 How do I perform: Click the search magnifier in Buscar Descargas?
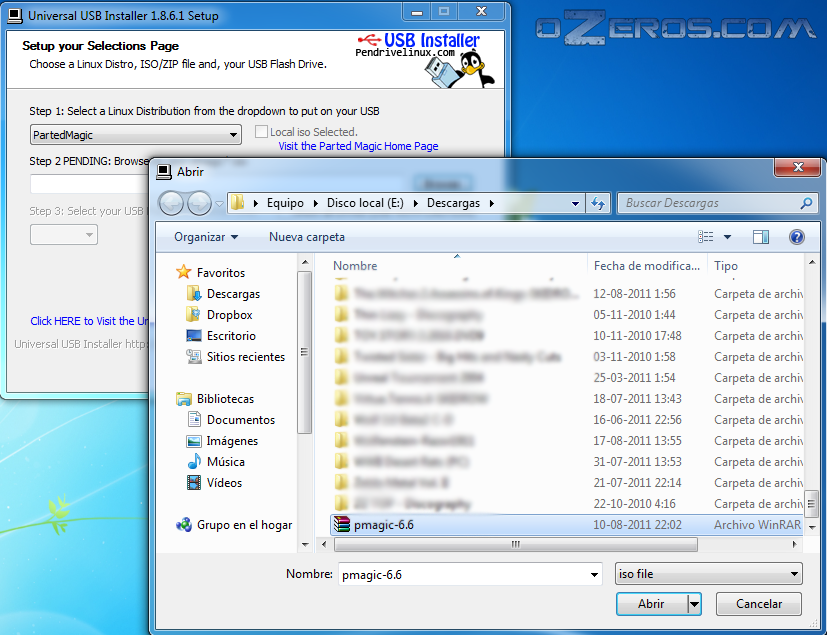(x=806, y=203)
